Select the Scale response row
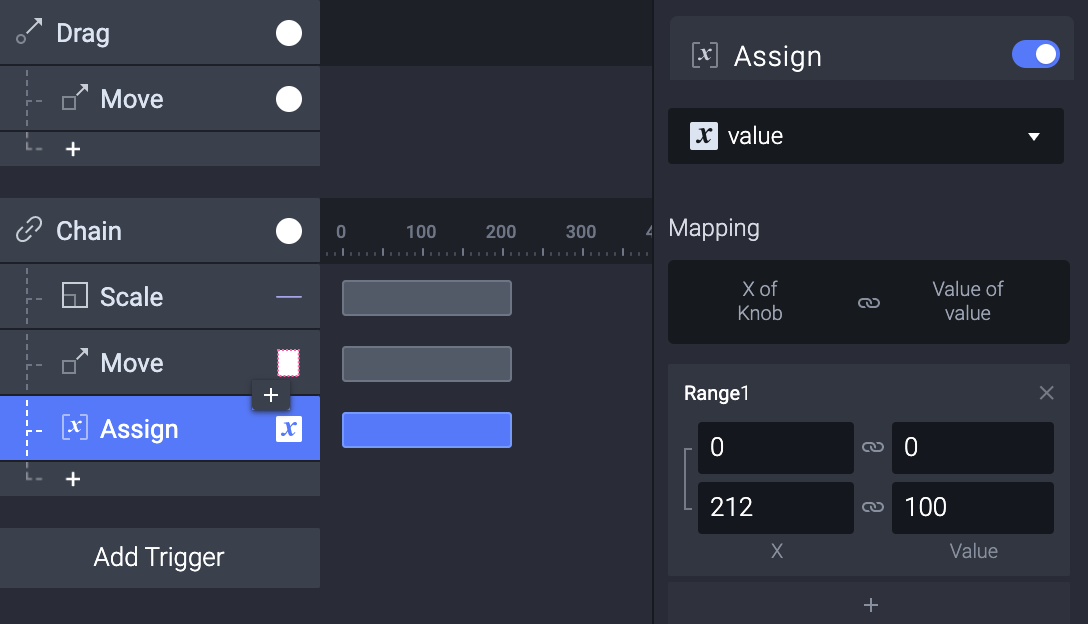This screenshot has height=624, width=1088. tap(160, 296)
